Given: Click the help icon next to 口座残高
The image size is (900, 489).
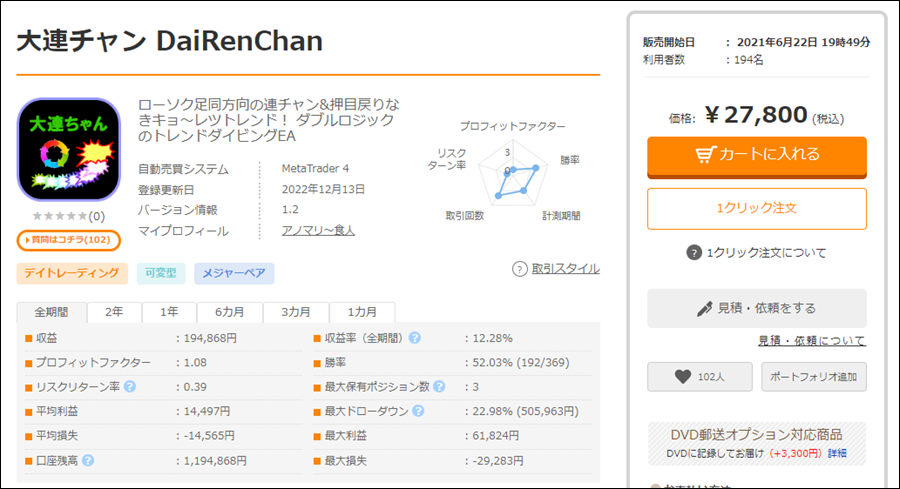Looking at the screenshot, I should [x=88, y=460].
